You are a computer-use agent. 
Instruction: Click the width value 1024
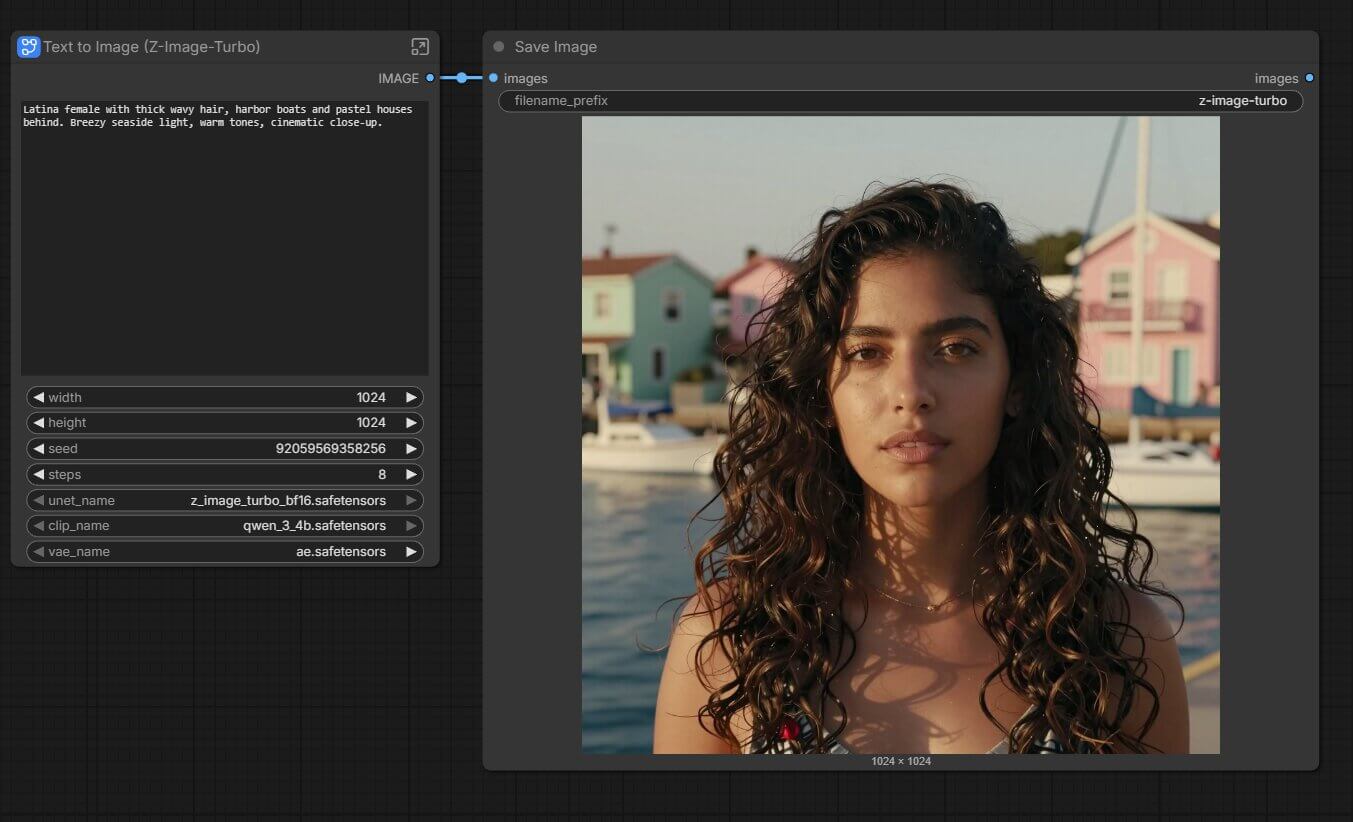(x=371, y=397)
